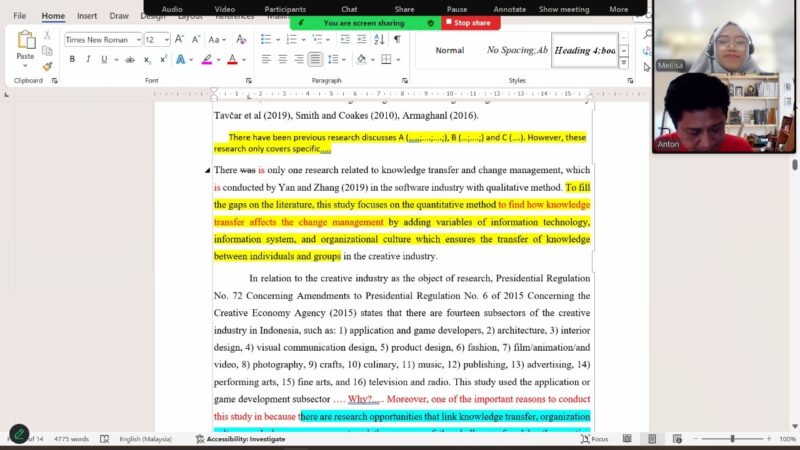Apply strikethrough formatting
This screenshot has width=800, height=450.
[130, 60]
